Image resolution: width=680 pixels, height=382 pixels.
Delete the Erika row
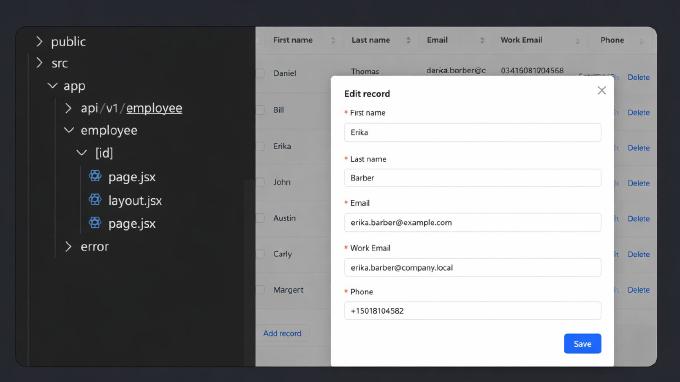coord(638,148)
